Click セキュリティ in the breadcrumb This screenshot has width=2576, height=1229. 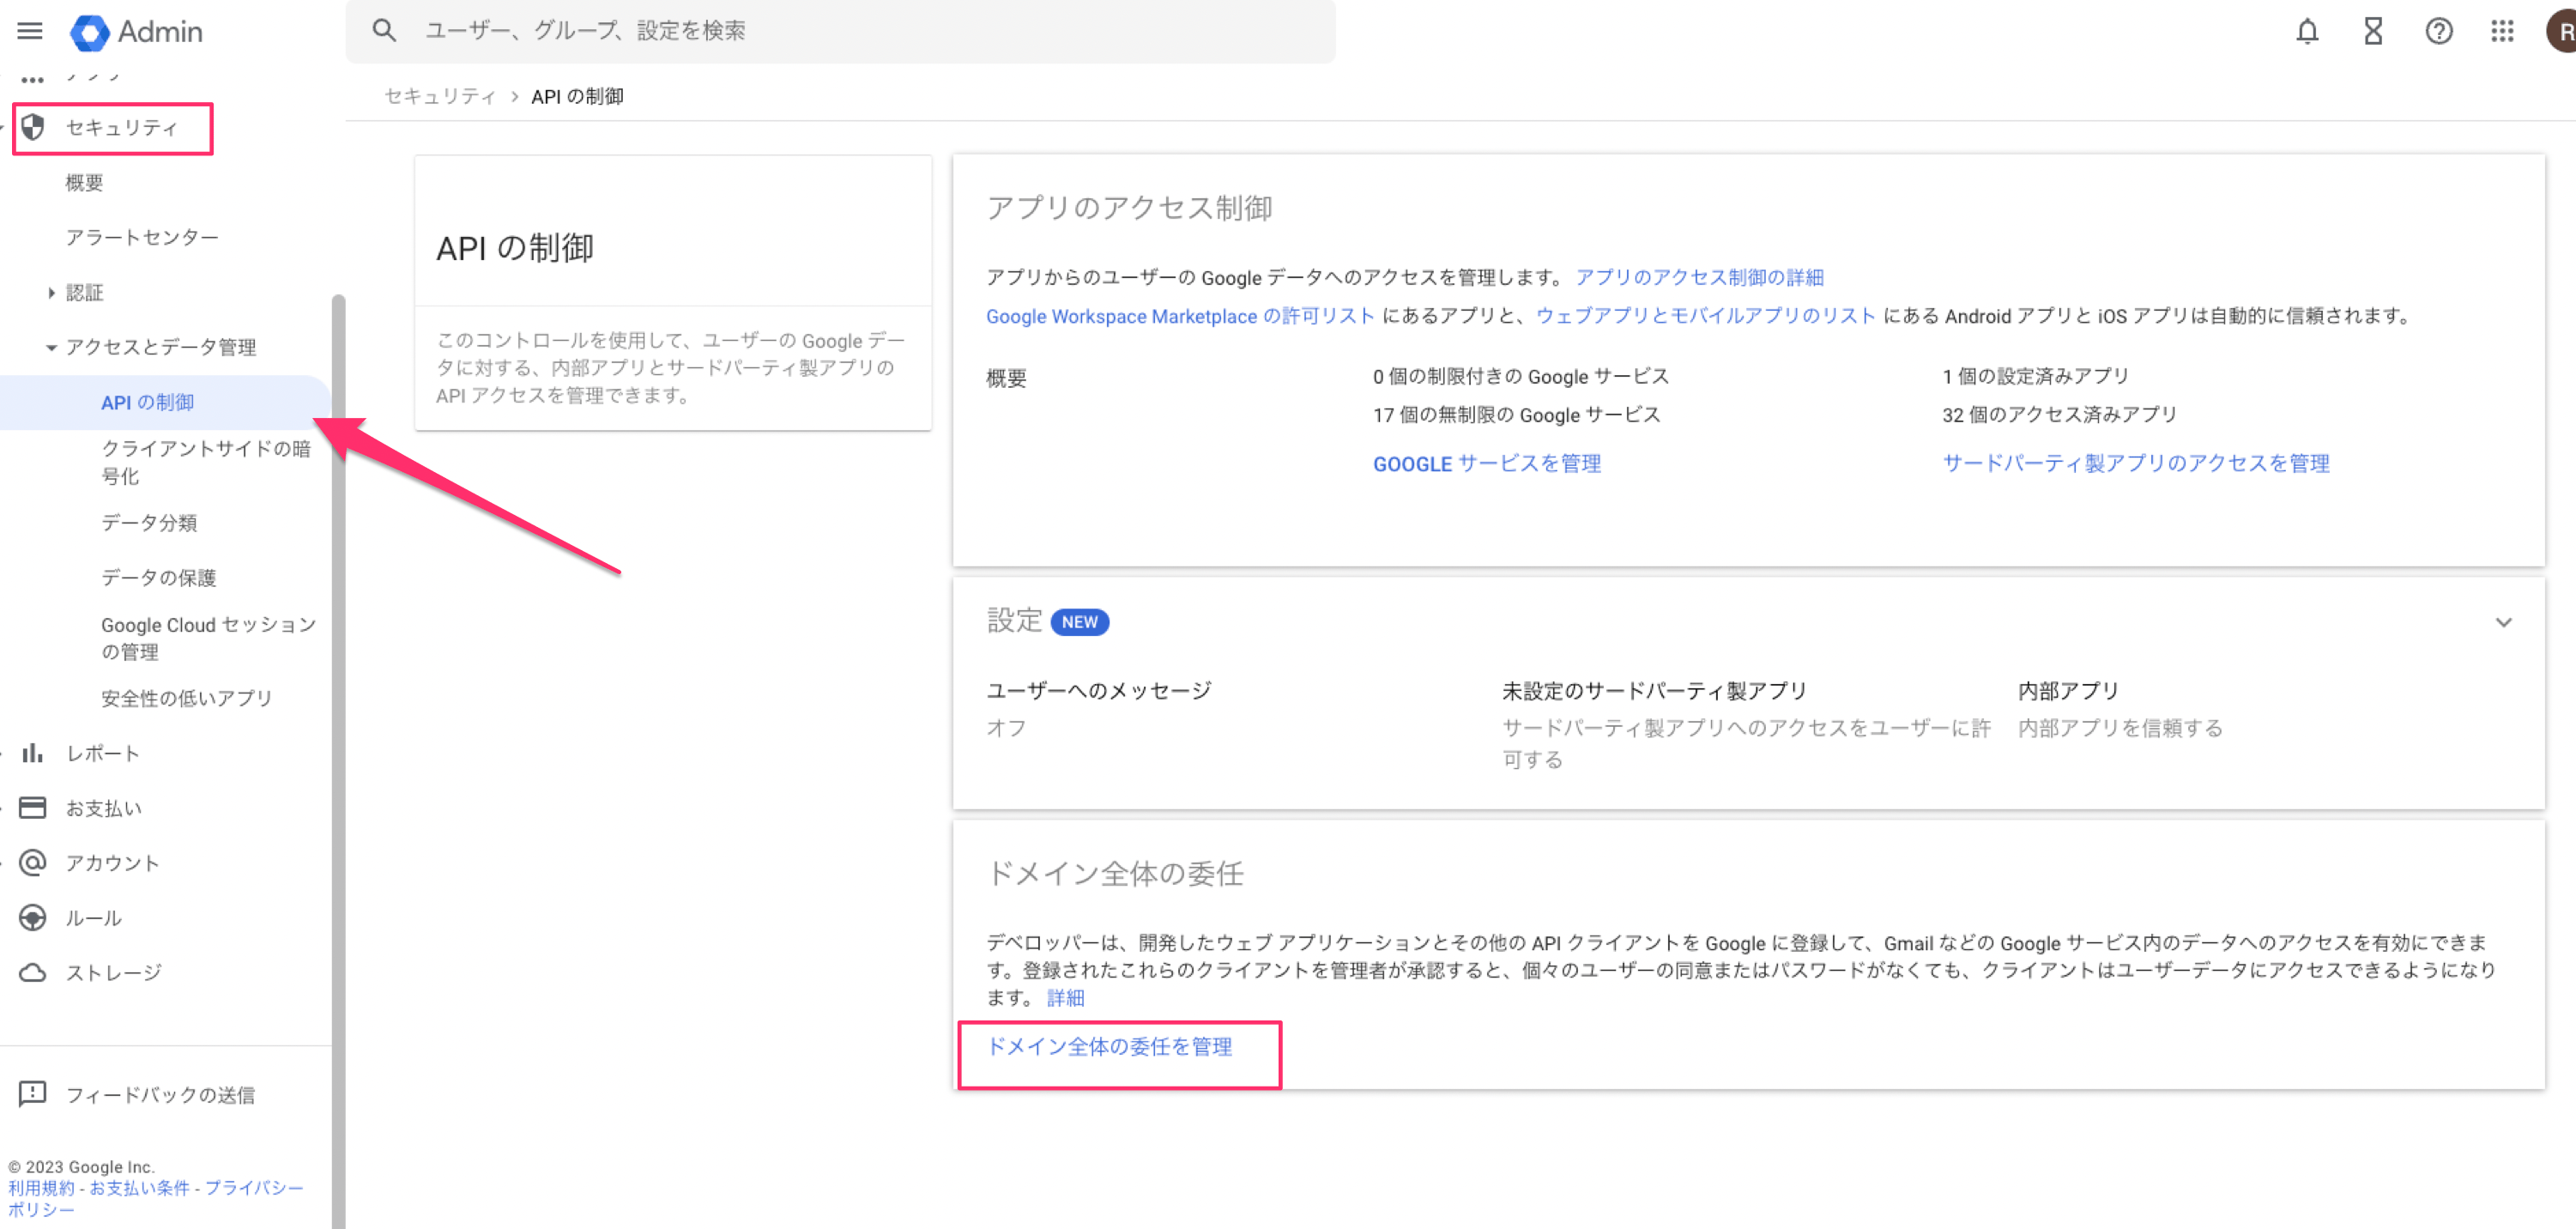[440, 96]
